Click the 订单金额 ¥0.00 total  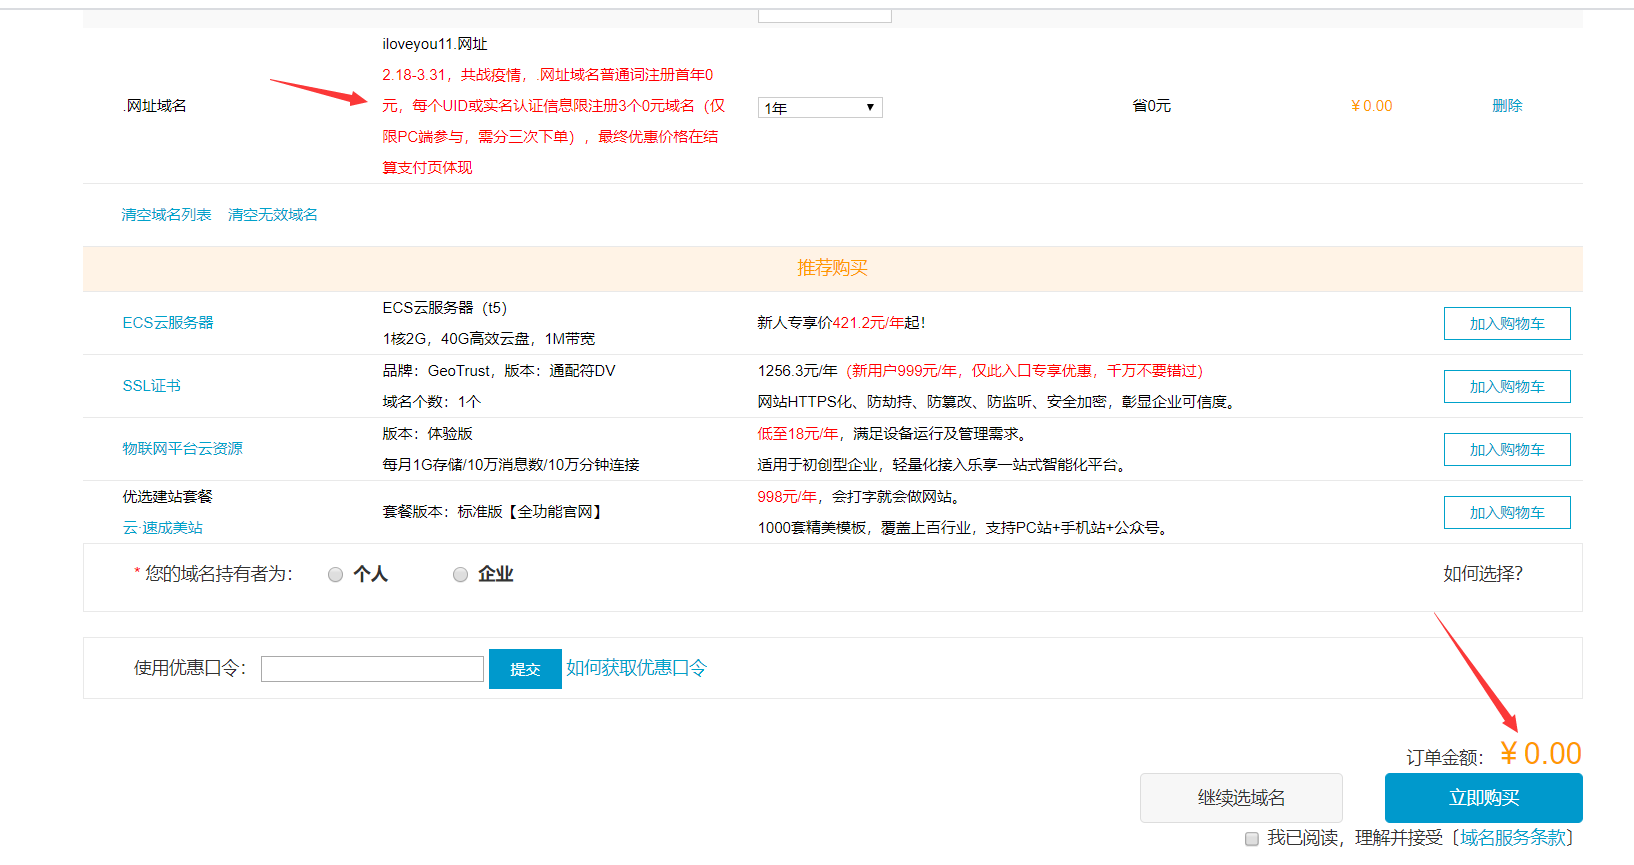1541,754
